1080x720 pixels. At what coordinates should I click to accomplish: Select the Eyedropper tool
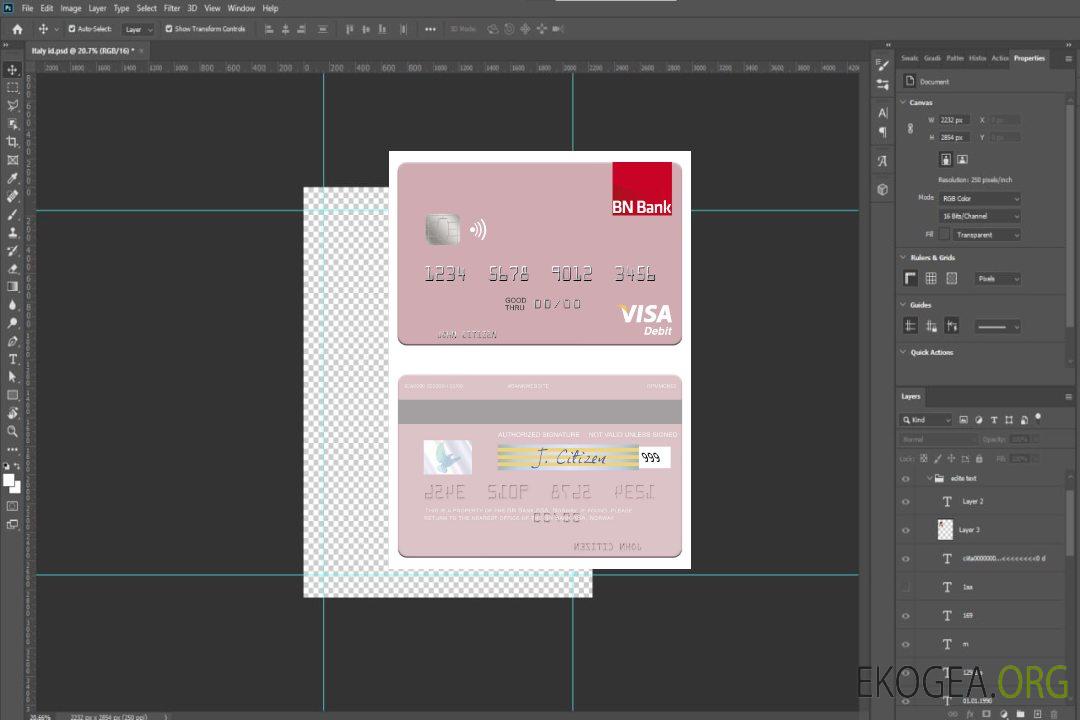point(12,178)
